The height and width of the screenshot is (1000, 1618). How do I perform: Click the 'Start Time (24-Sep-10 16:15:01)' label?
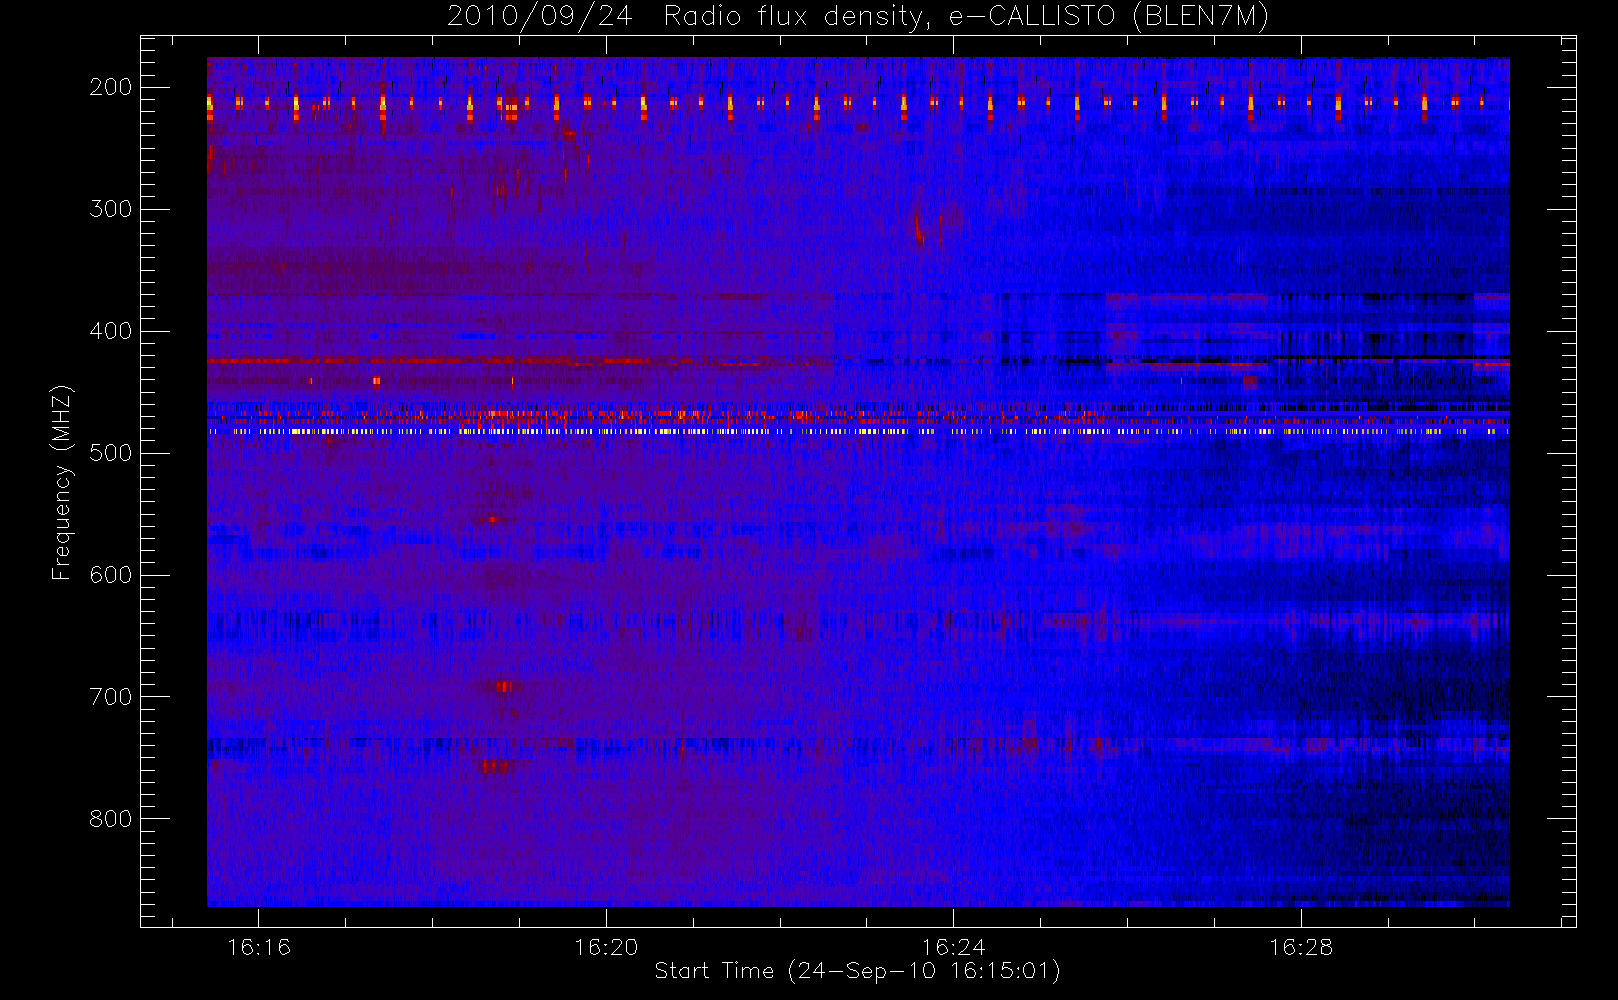857,971
